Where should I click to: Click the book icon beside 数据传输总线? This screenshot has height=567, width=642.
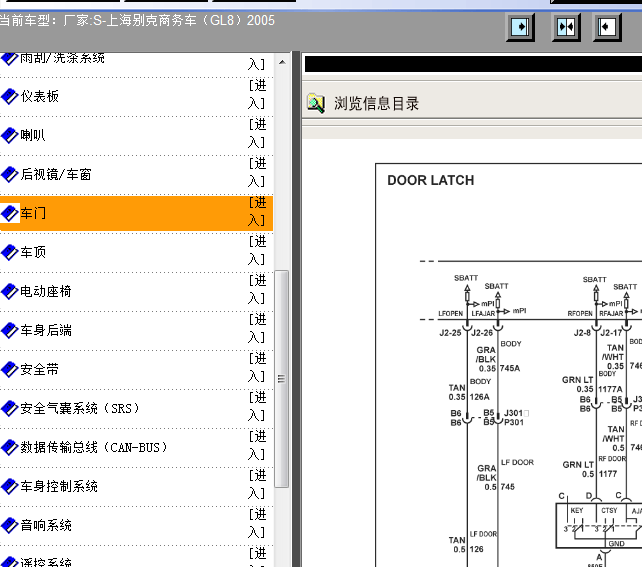[x=10, y=447]
